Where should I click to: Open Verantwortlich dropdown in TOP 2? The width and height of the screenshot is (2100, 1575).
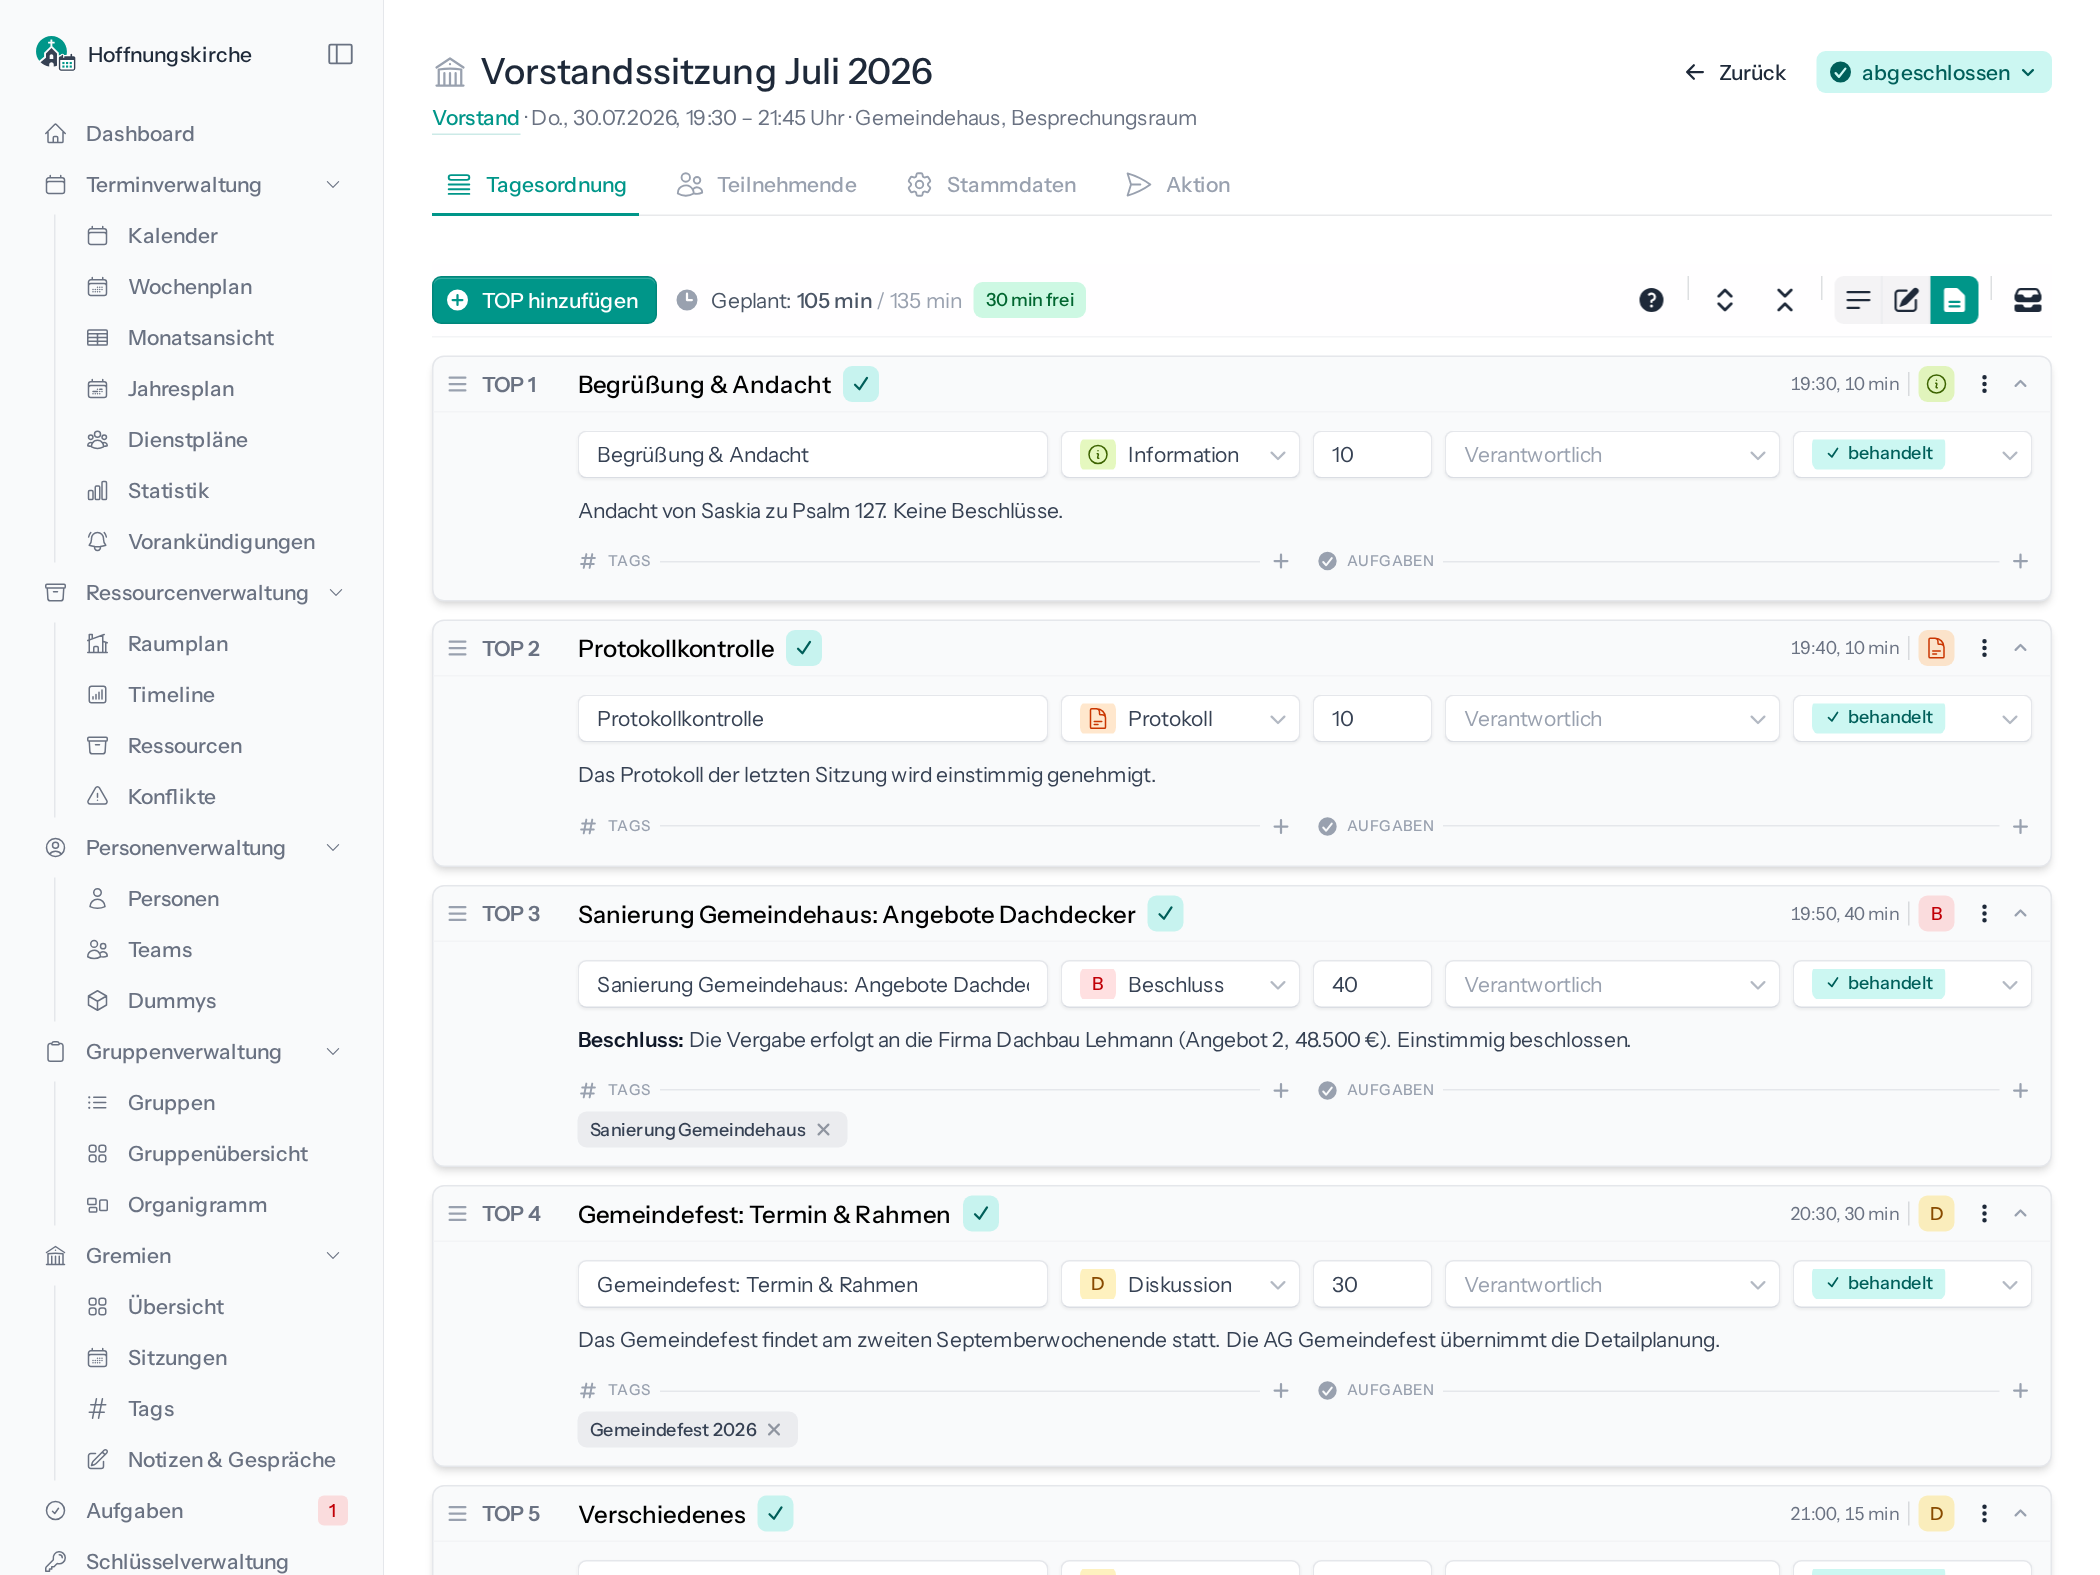click(1612, 719)
